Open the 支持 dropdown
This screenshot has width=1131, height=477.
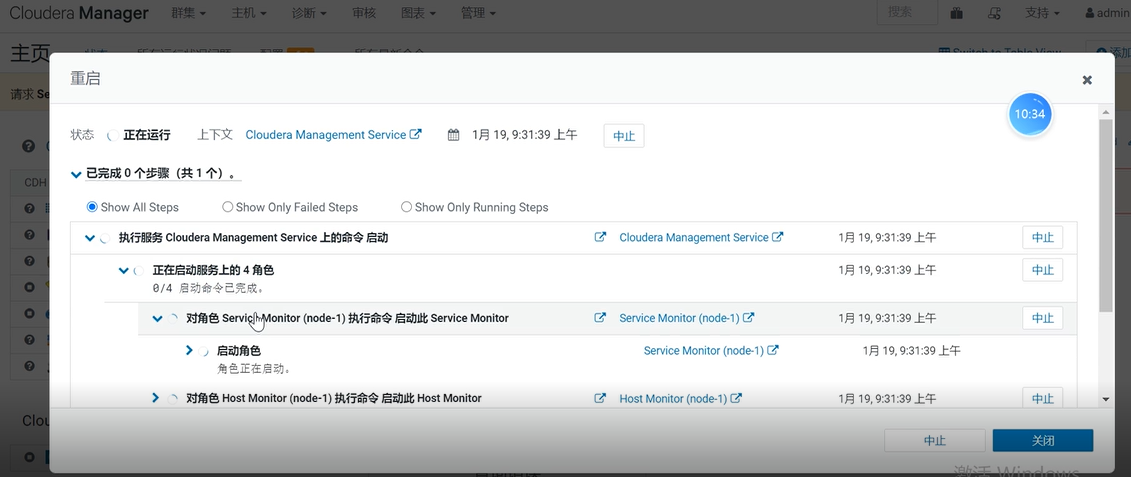pos(1042,13)
